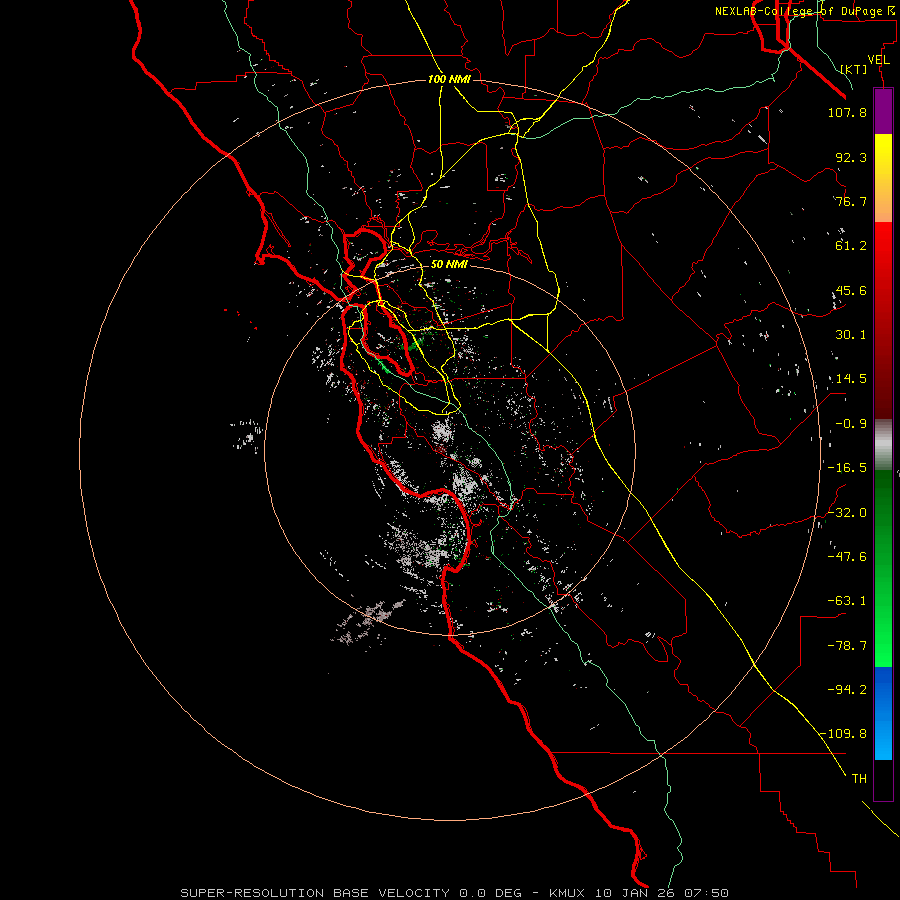Click the 61.2 velocity scale value
Viewport: 900px width, 900px height.
pyautogui.click(x=851, y=246)
